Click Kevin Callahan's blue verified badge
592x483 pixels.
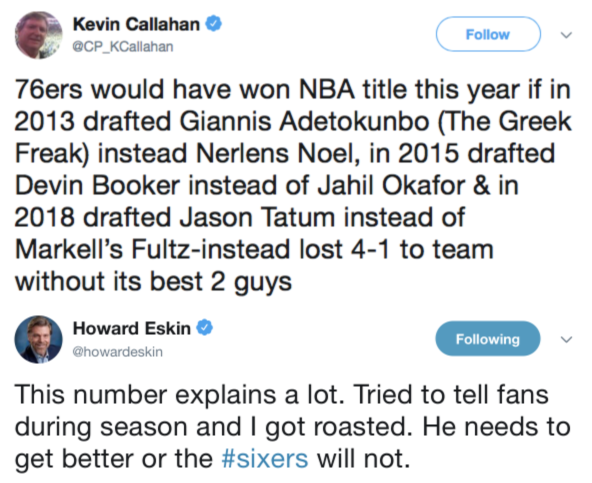tap(213, 24)
